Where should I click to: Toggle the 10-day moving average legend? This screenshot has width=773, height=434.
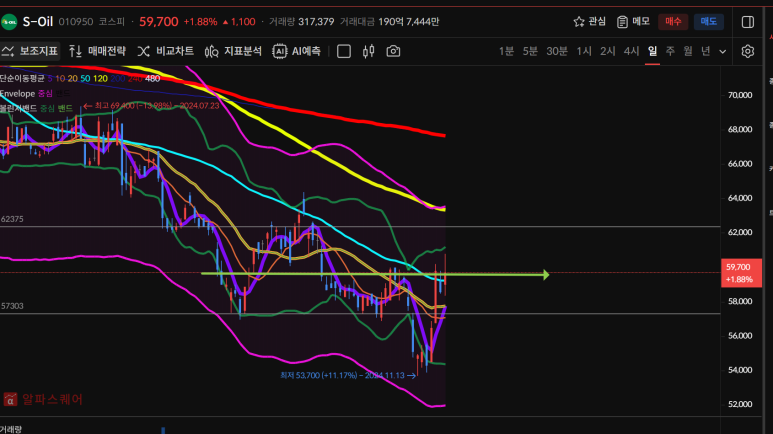pos(60,79)
